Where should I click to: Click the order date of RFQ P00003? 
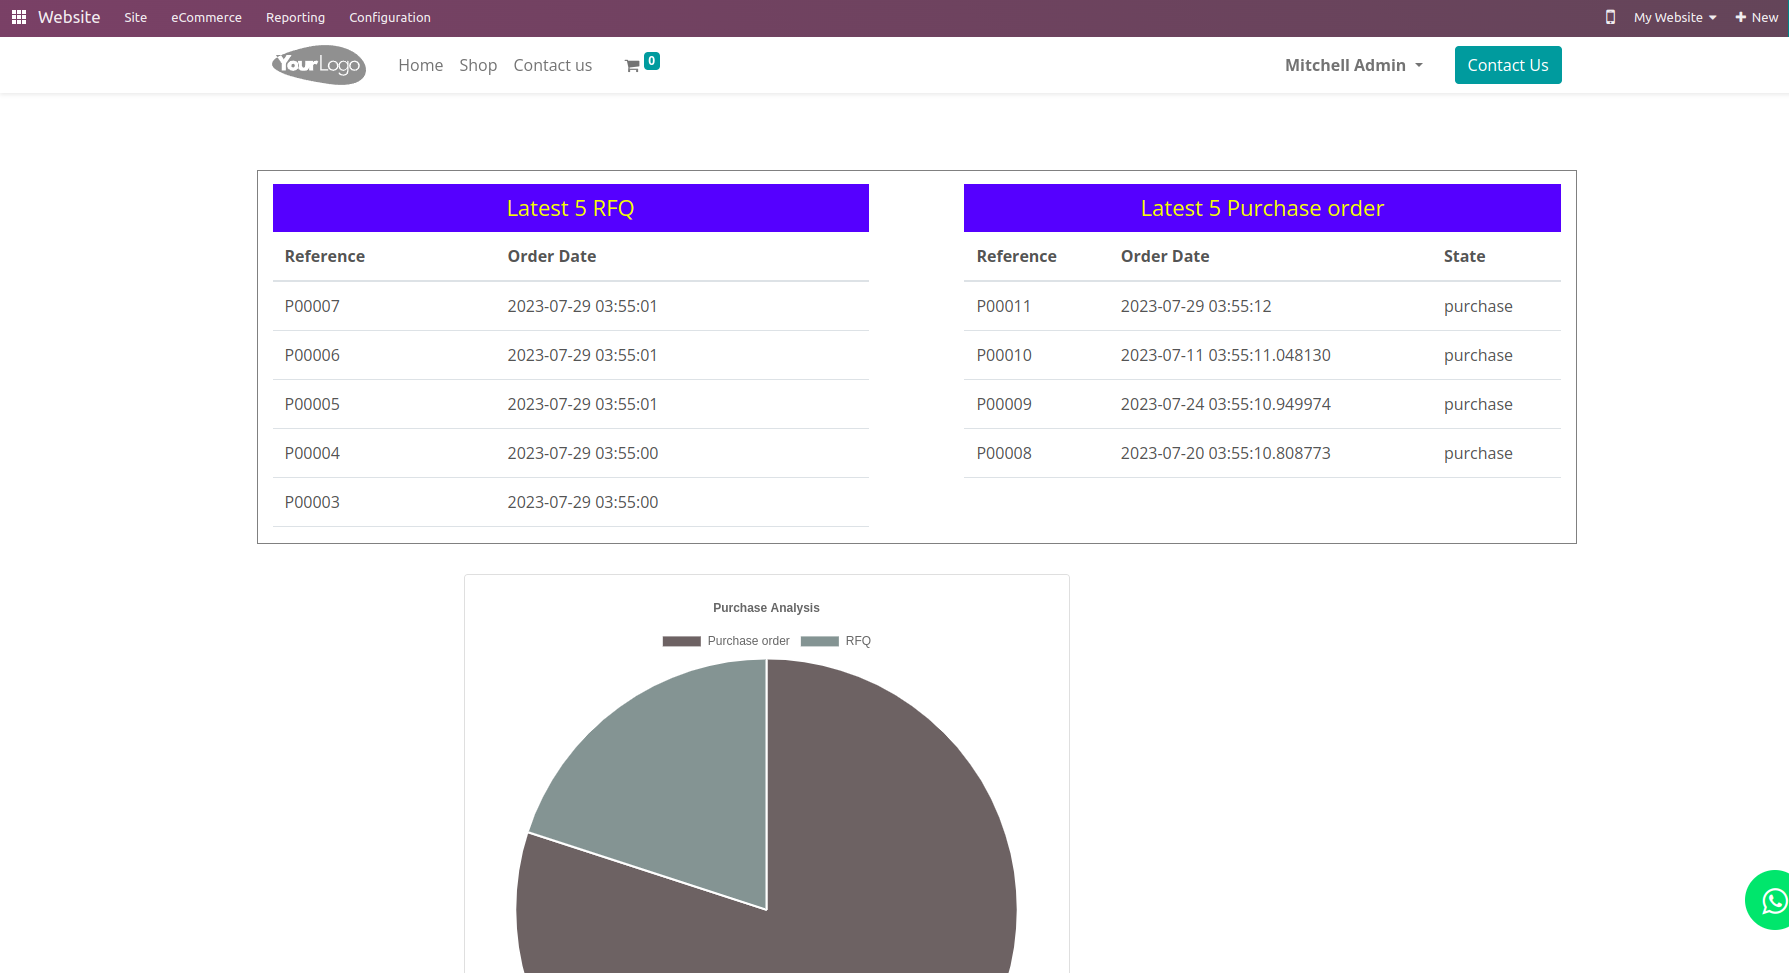point(583,502)
